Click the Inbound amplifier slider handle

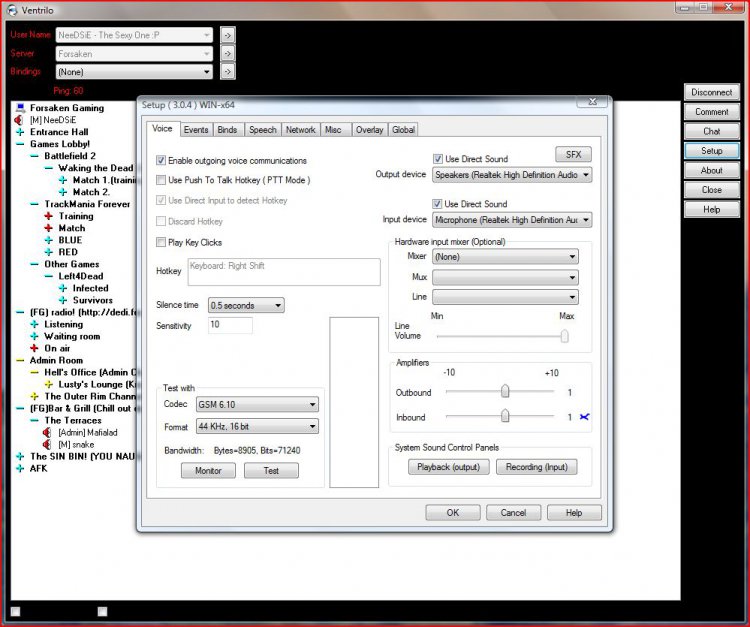[505, 416]
